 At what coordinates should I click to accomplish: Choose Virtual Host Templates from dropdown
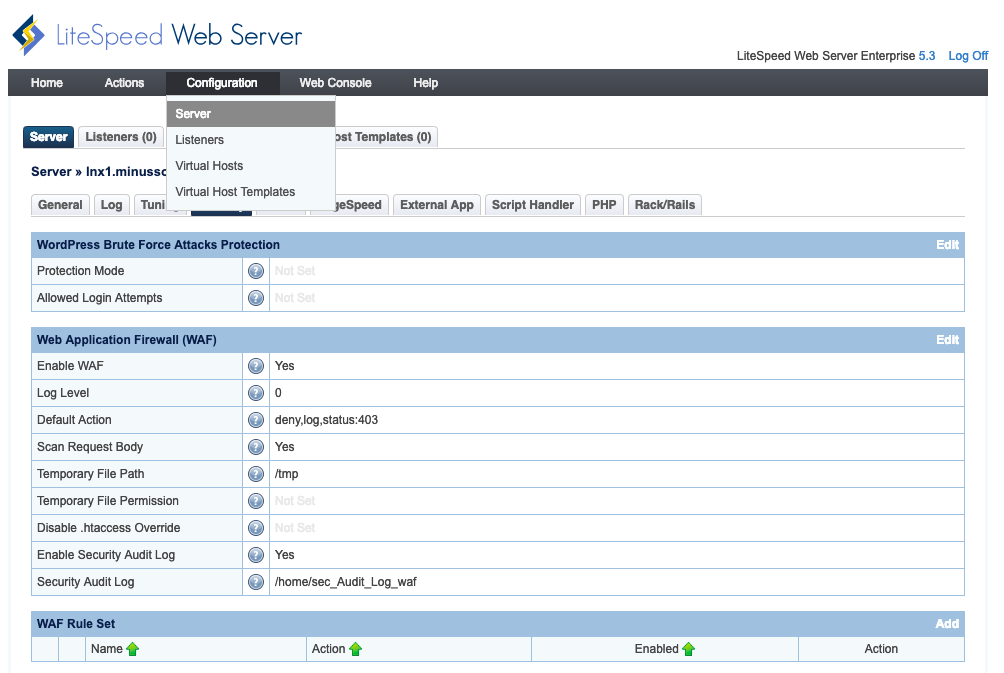click(x=250, y=192)
